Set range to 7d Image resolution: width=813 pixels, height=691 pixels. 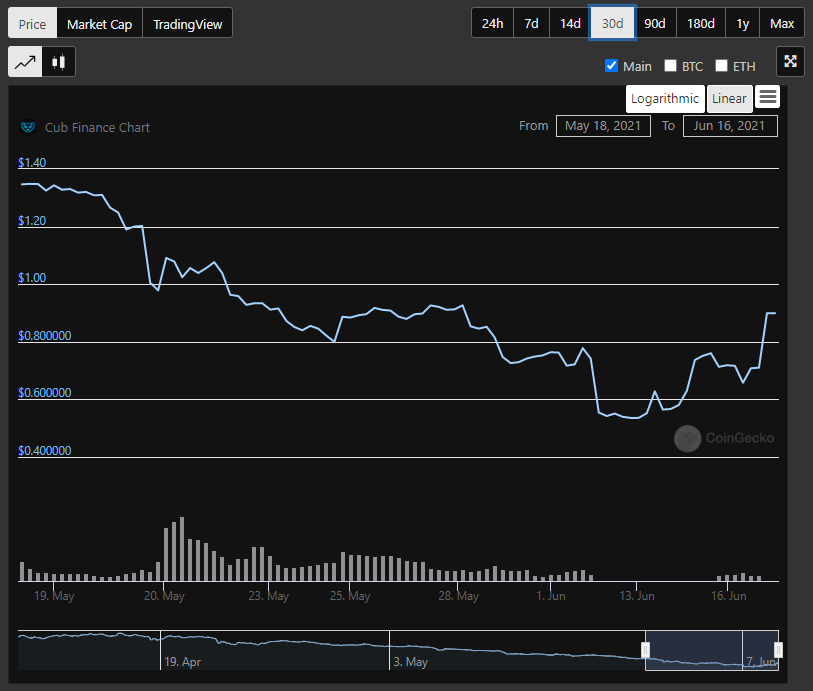[531, 23]
